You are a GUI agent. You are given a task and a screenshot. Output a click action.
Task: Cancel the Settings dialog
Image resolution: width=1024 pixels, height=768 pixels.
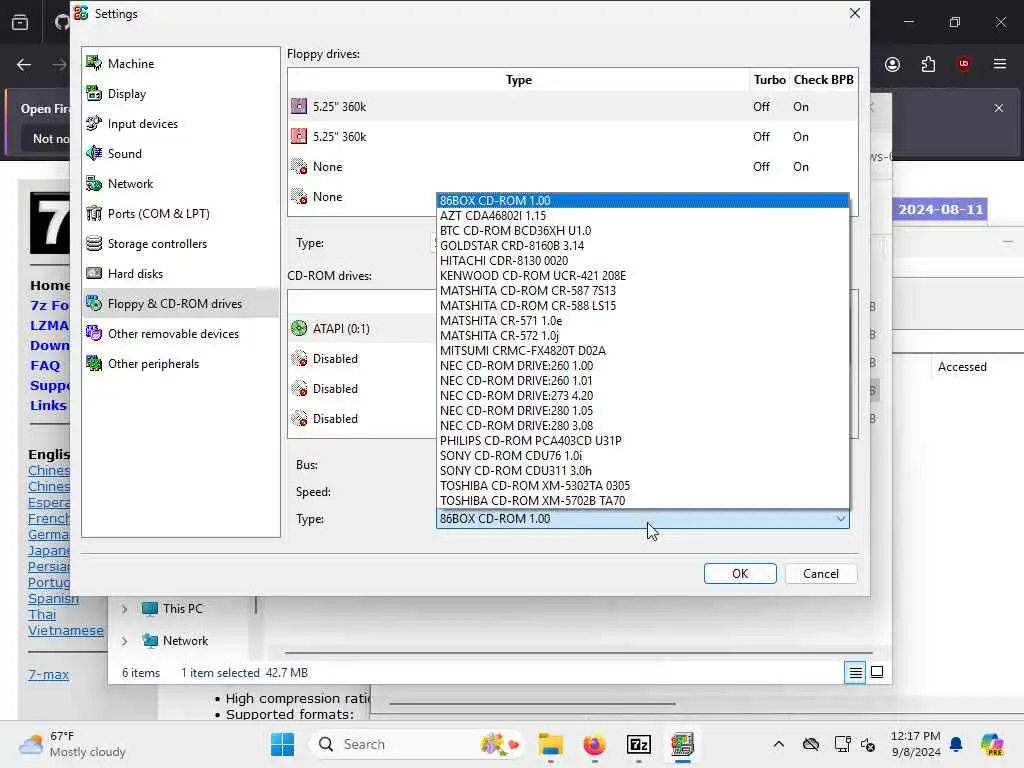(x=821, y=573)
